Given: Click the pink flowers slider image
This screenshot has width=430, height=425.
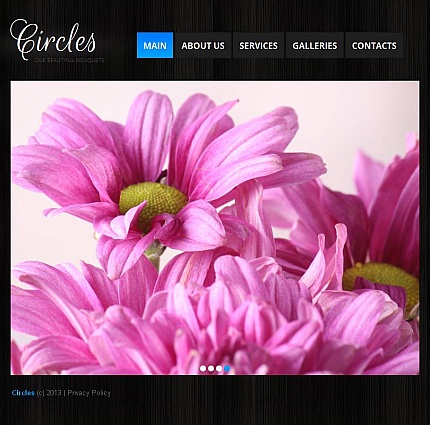Looking at the screenshot, I should (x=215, y=228).
